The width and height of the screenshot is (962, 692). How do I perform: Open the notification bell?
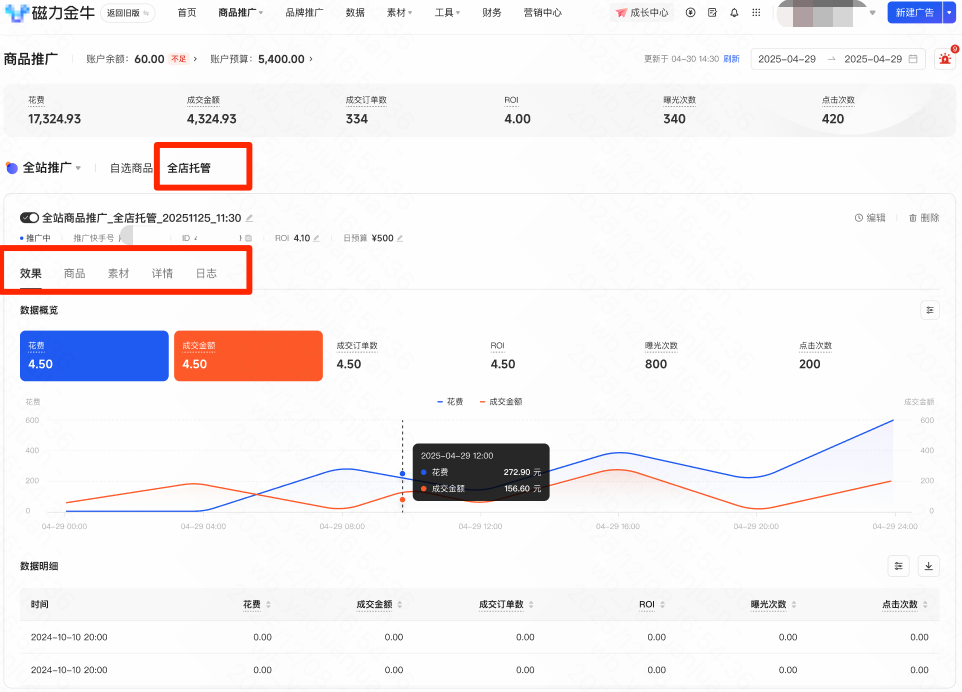pyautogui.click(x=734, y=12)
